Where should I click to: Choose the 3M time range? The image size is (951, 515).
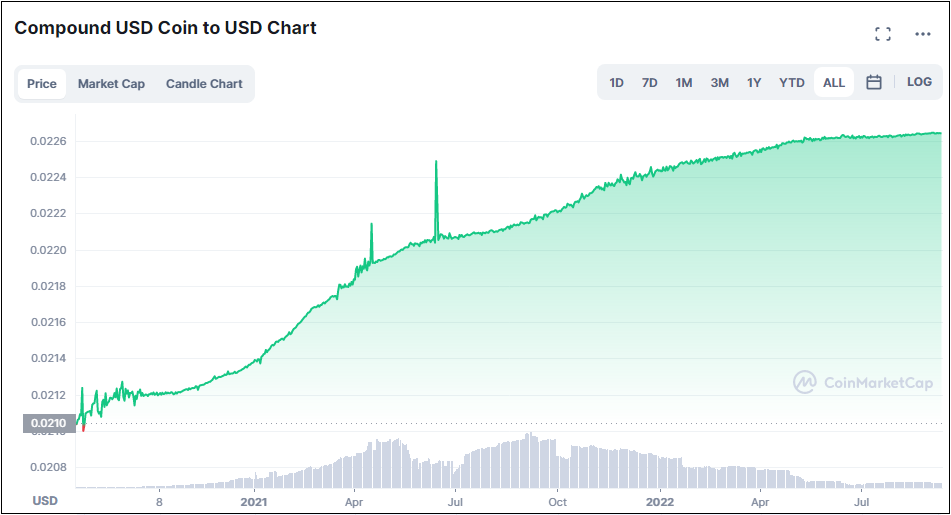(x=720, y=83)
